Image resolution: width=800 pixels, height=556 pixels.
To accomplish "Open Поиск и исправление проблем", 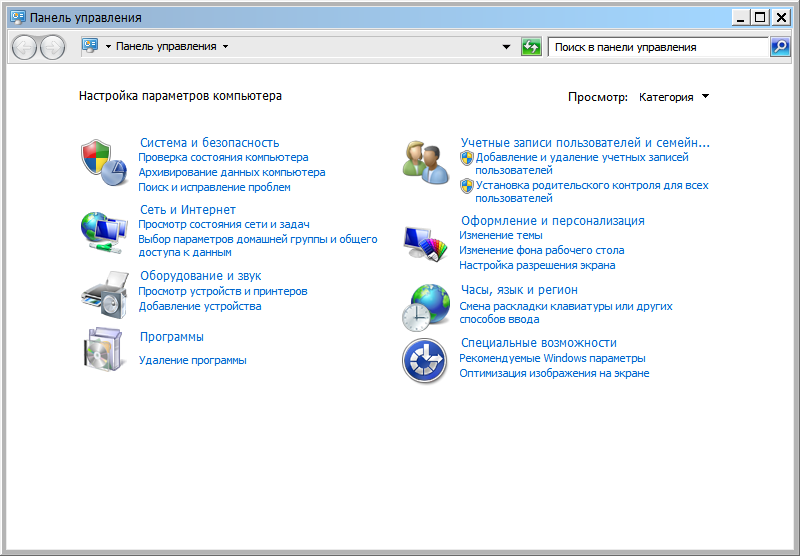I will [214, 187].
